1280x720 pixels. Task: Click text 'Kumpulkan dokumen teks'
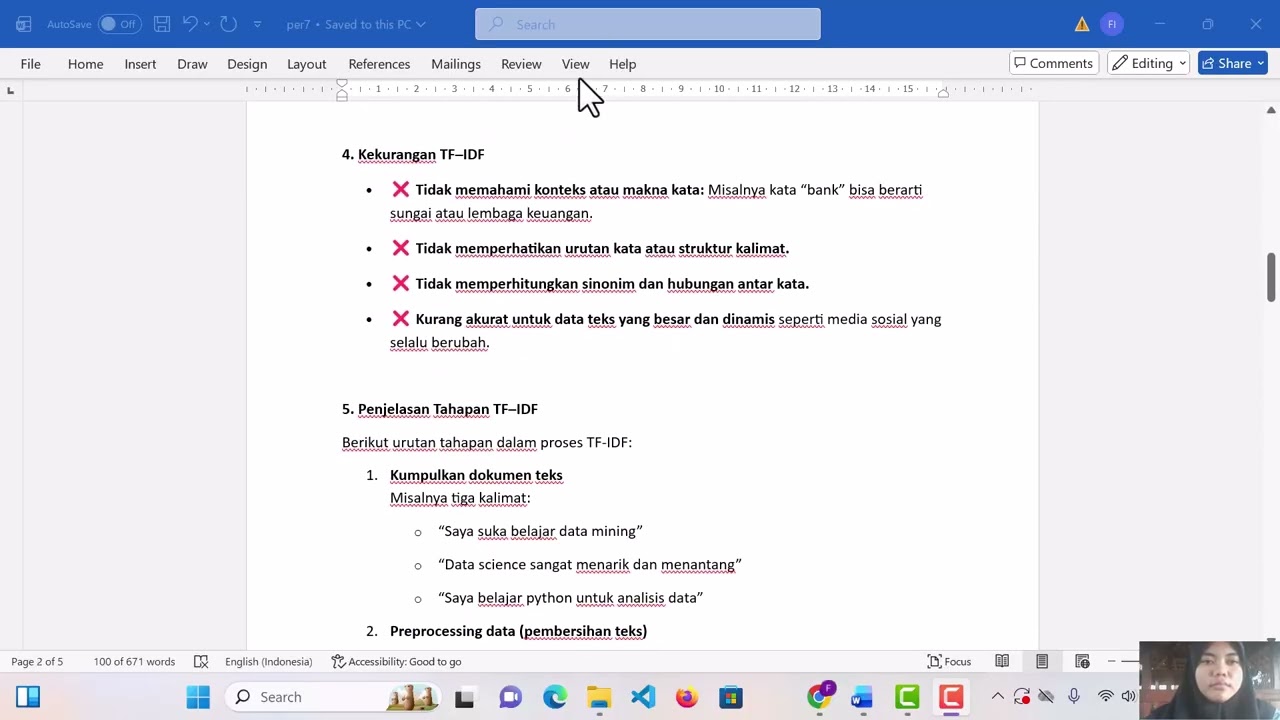point(476,475)
